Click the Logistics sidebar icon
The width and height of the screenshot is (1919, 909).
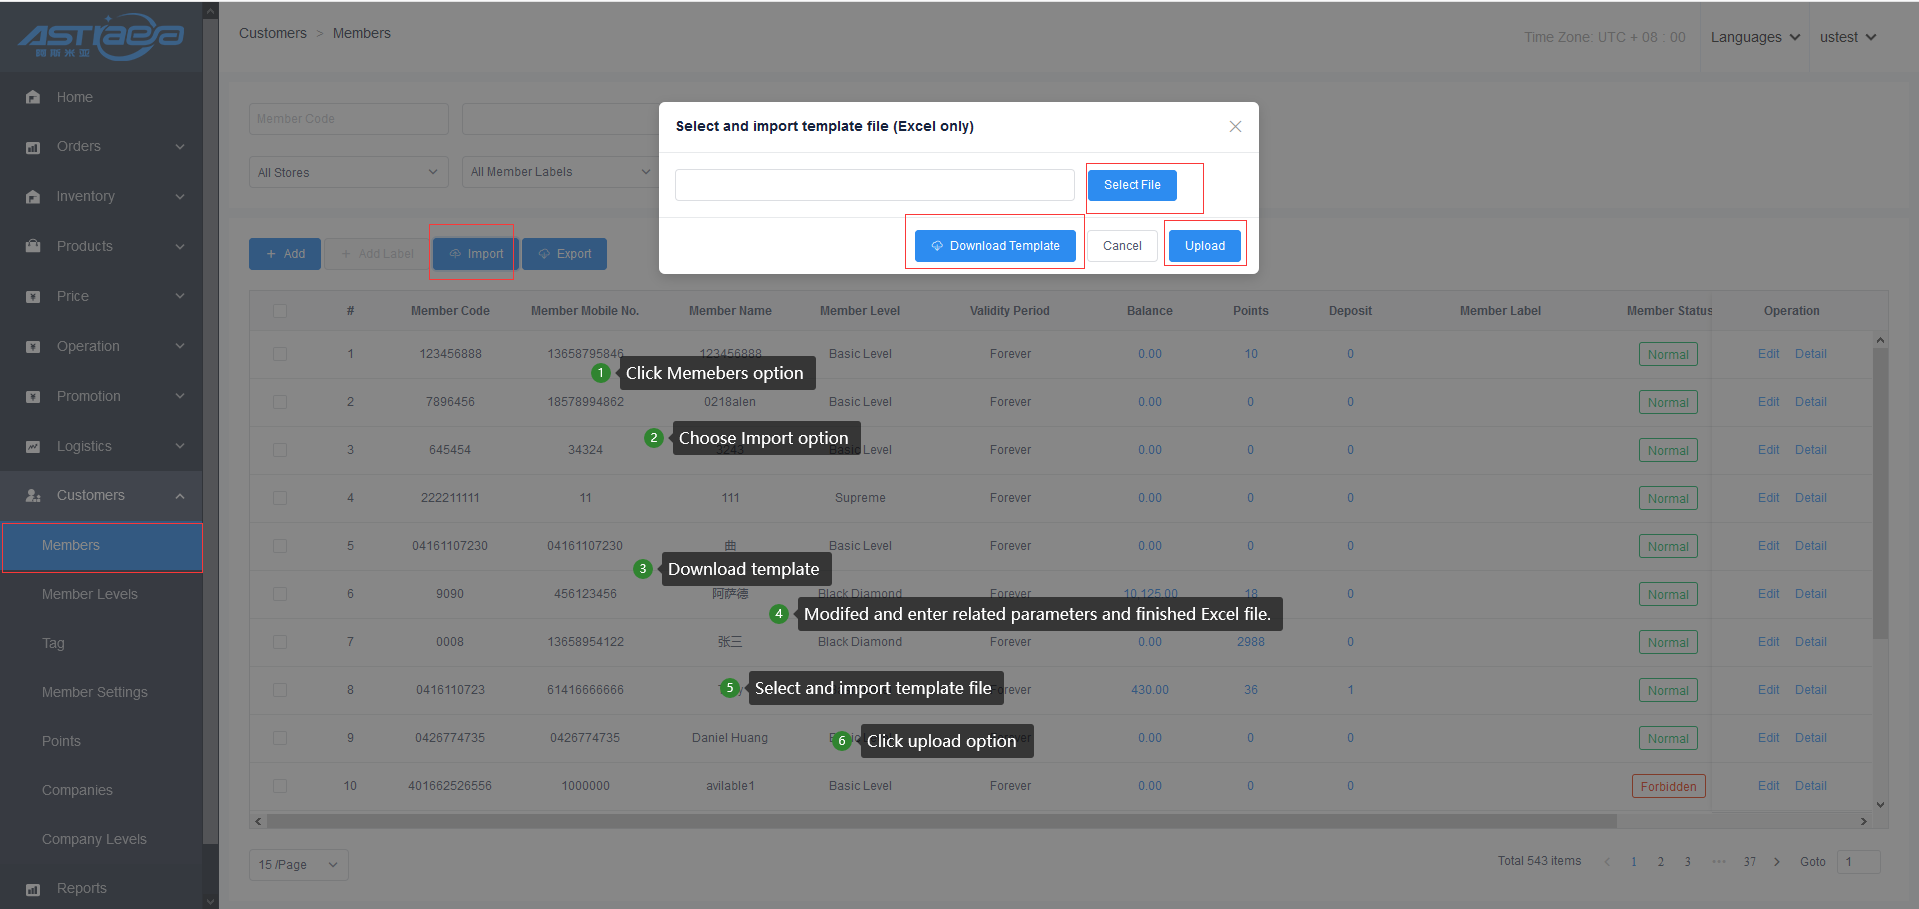pyautogui.click(x=33, y=446)
